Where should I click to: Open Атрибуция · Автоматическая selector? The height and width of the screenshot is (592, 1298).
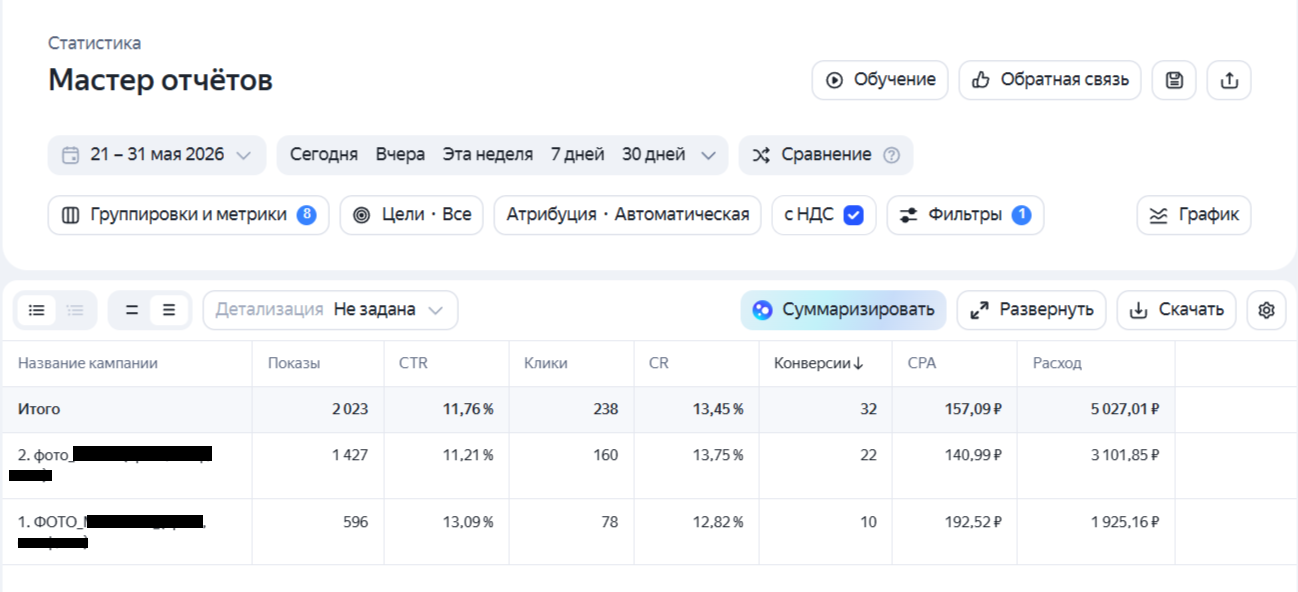tap(627, 215)
